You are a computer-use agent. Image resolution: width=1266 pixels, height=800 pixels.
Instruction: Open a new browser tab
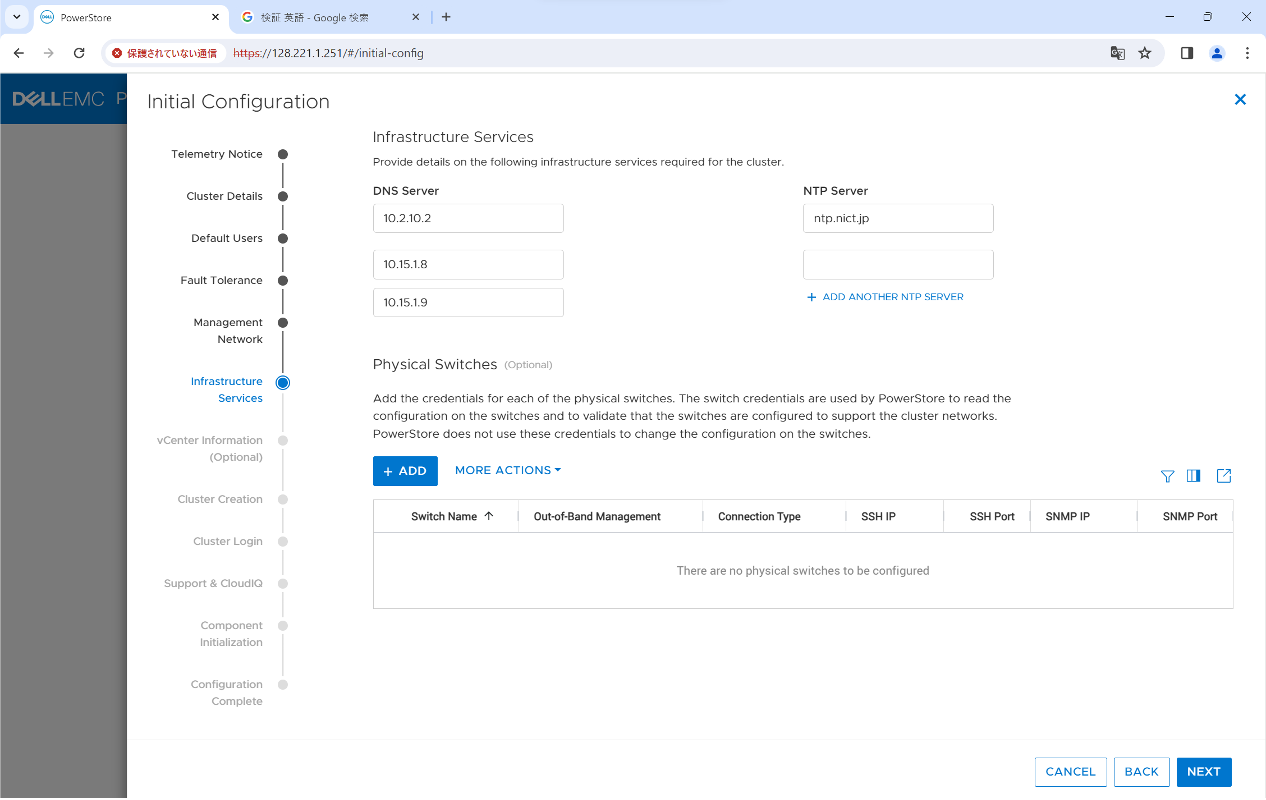coord(446,17)
